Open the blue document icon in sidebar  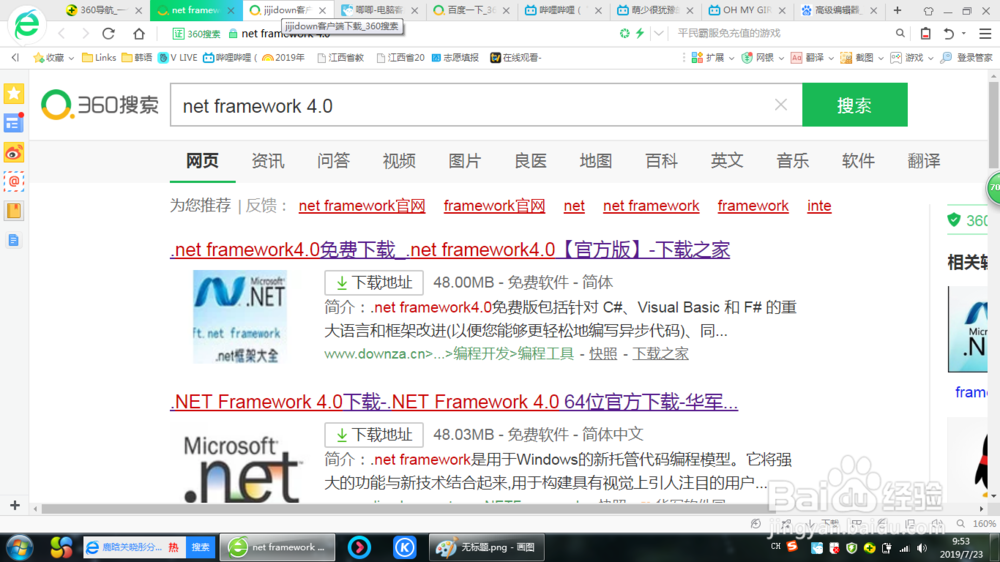click(13, 240)
